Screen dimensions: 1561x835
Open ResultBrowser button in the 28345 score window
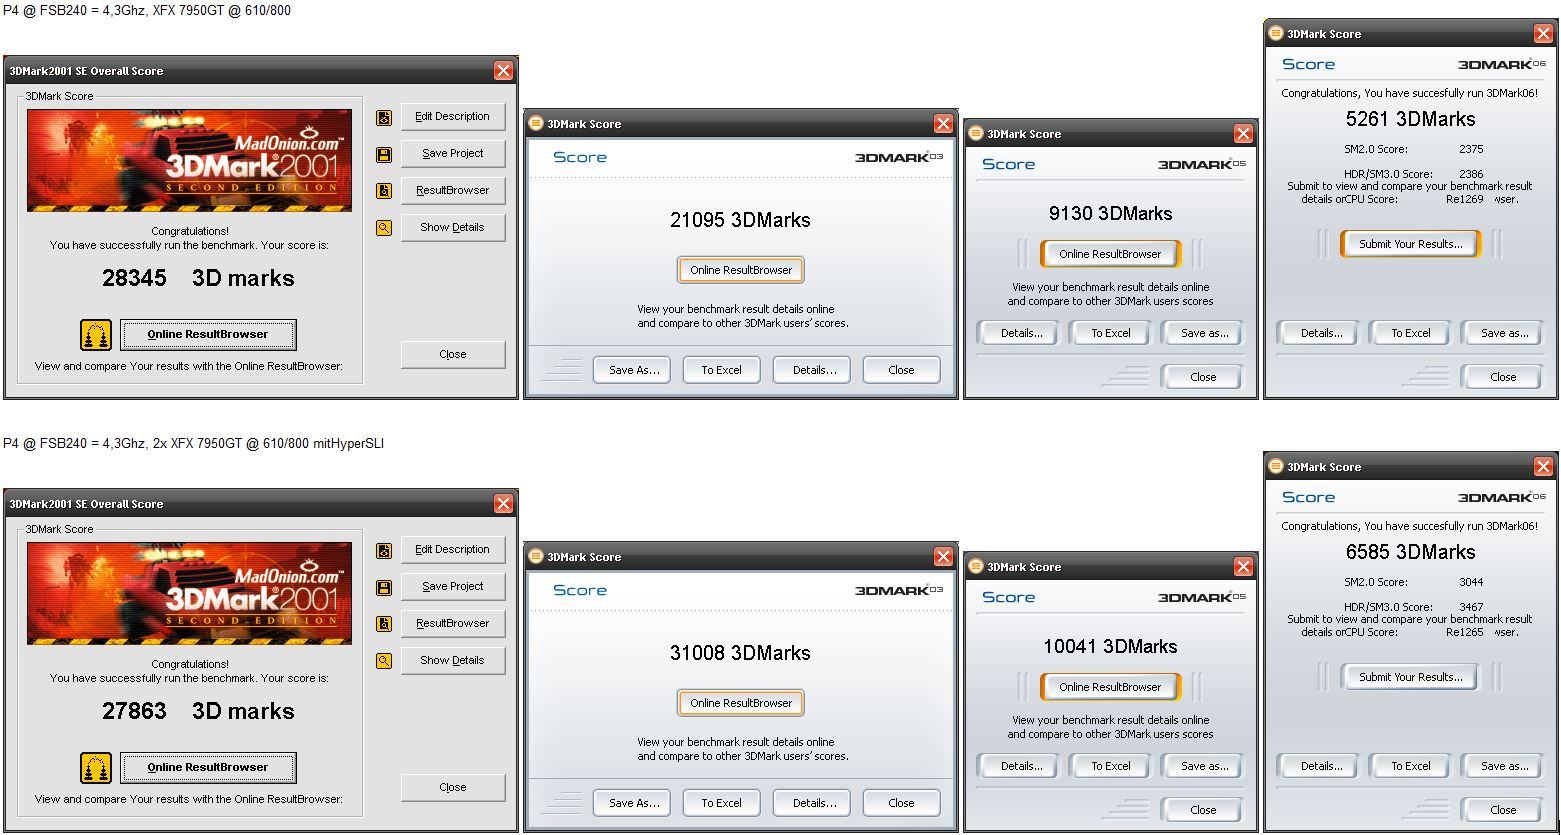pyautogui.click(x=453, y=190)
